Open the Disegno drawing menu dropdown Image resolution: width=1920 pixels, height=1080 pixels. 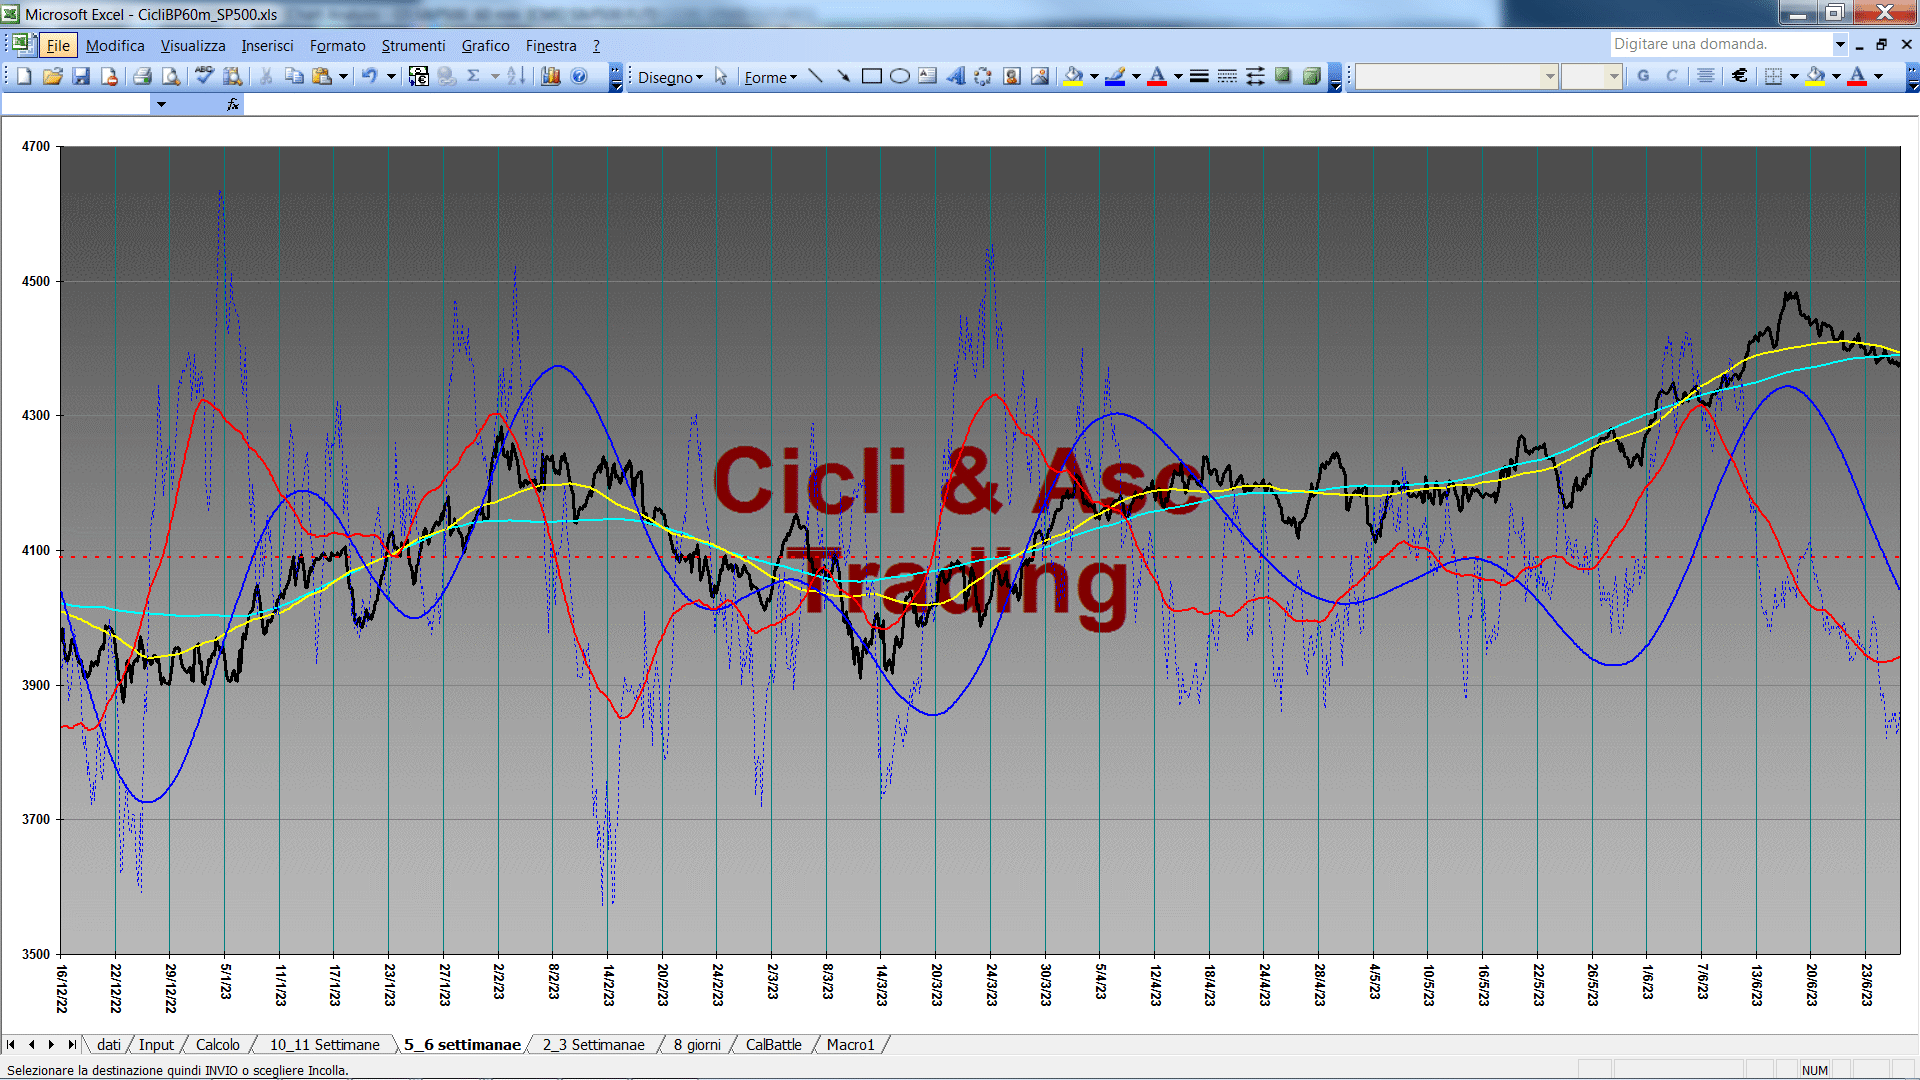pyautogui.click(x=670, y=77)
